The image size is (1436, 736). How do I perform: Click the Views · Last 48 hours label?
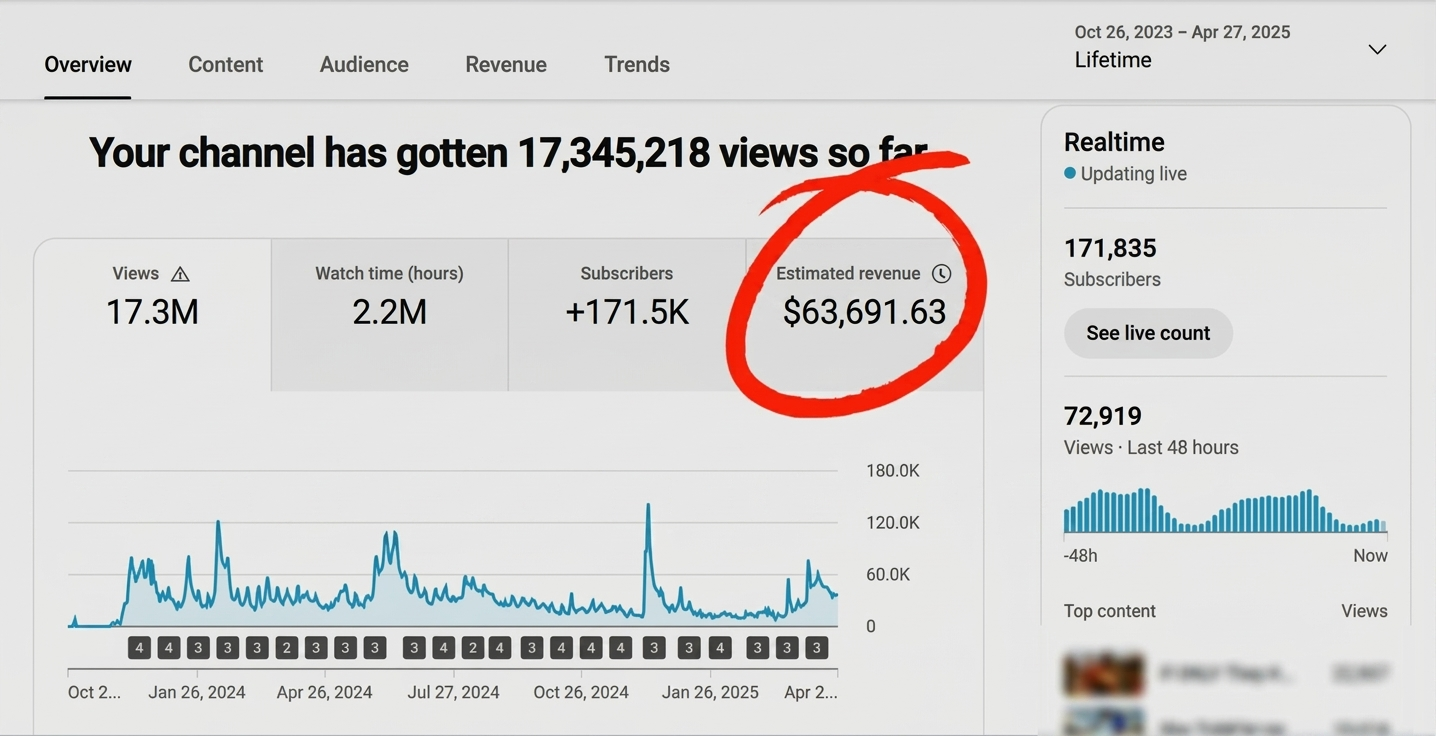1151,448
